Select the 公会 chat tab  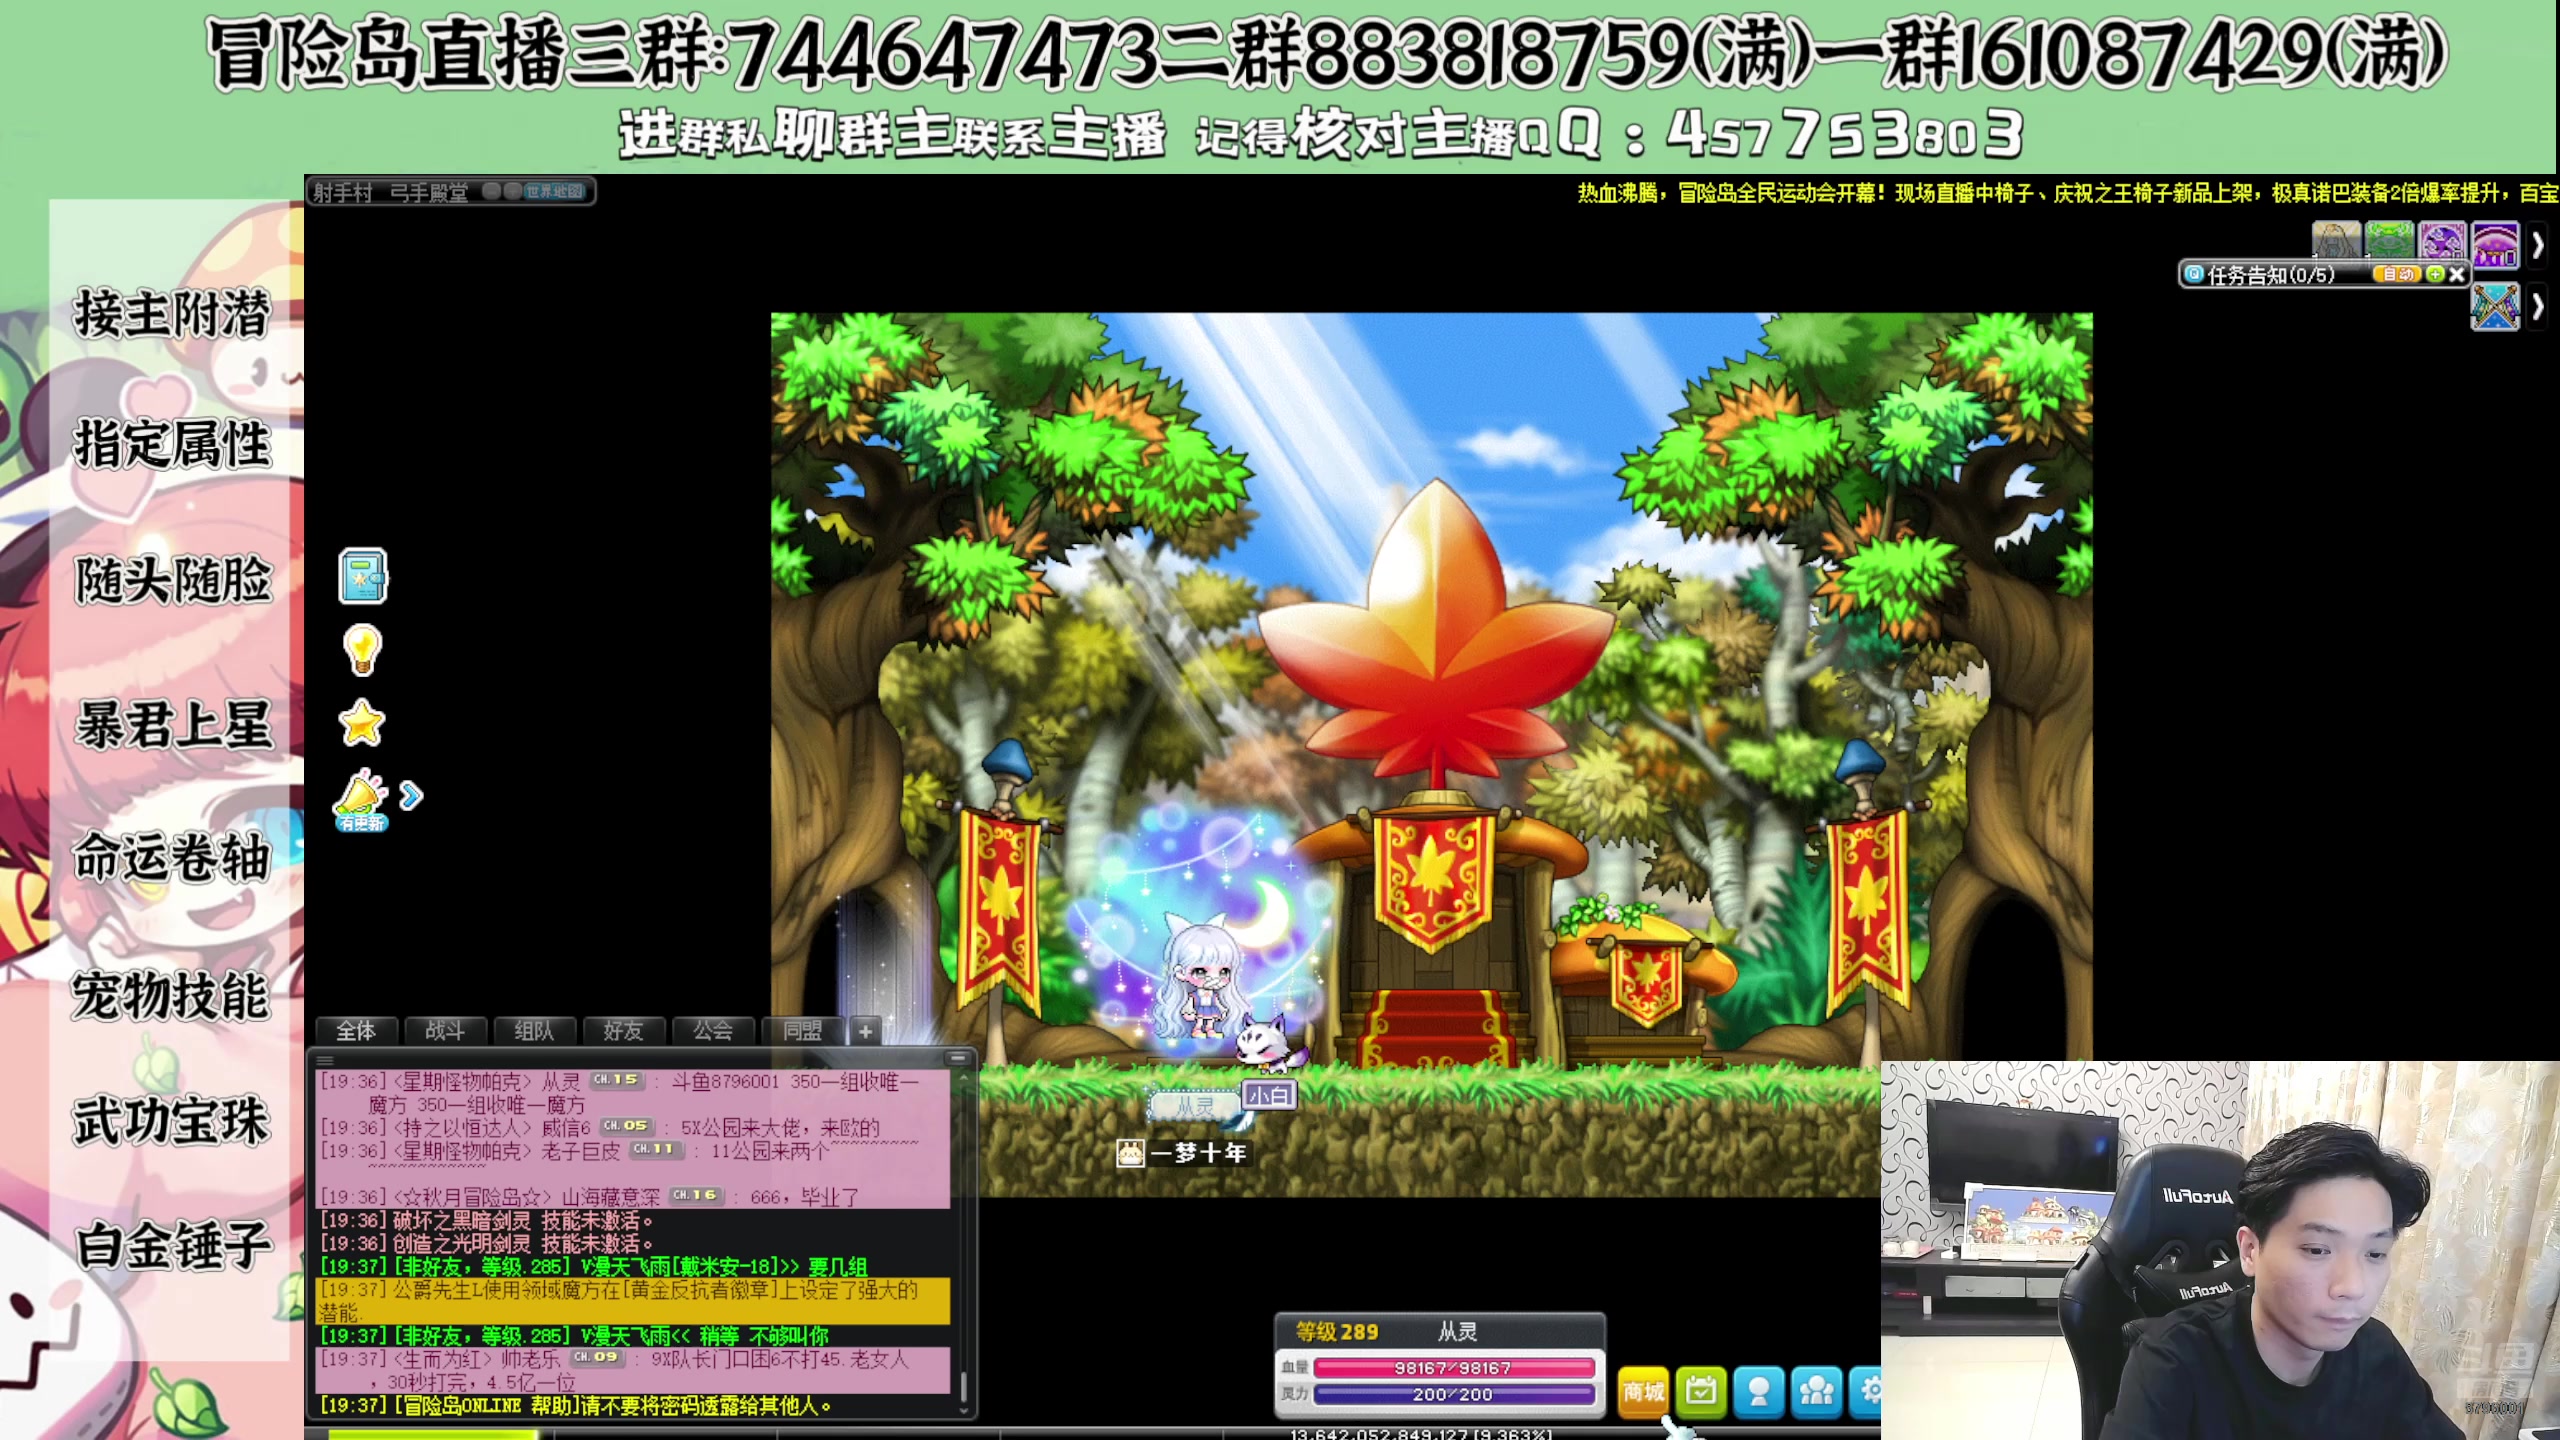pyautogui.click(x=713, y=1031)
